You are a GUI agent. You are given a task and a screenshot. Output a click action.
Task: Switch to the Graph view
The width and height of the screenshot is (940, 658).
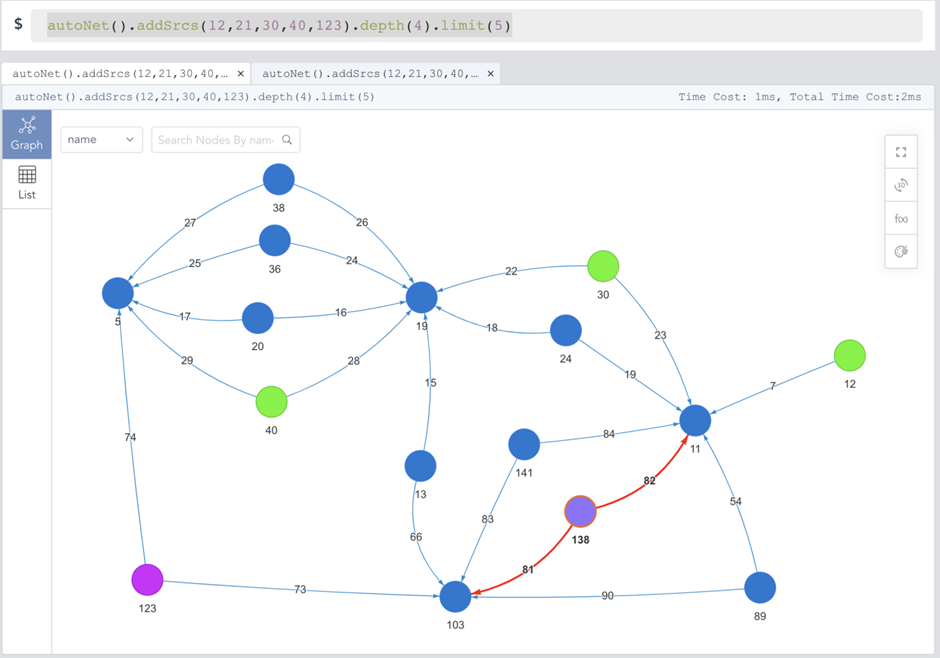pos(26,134)
